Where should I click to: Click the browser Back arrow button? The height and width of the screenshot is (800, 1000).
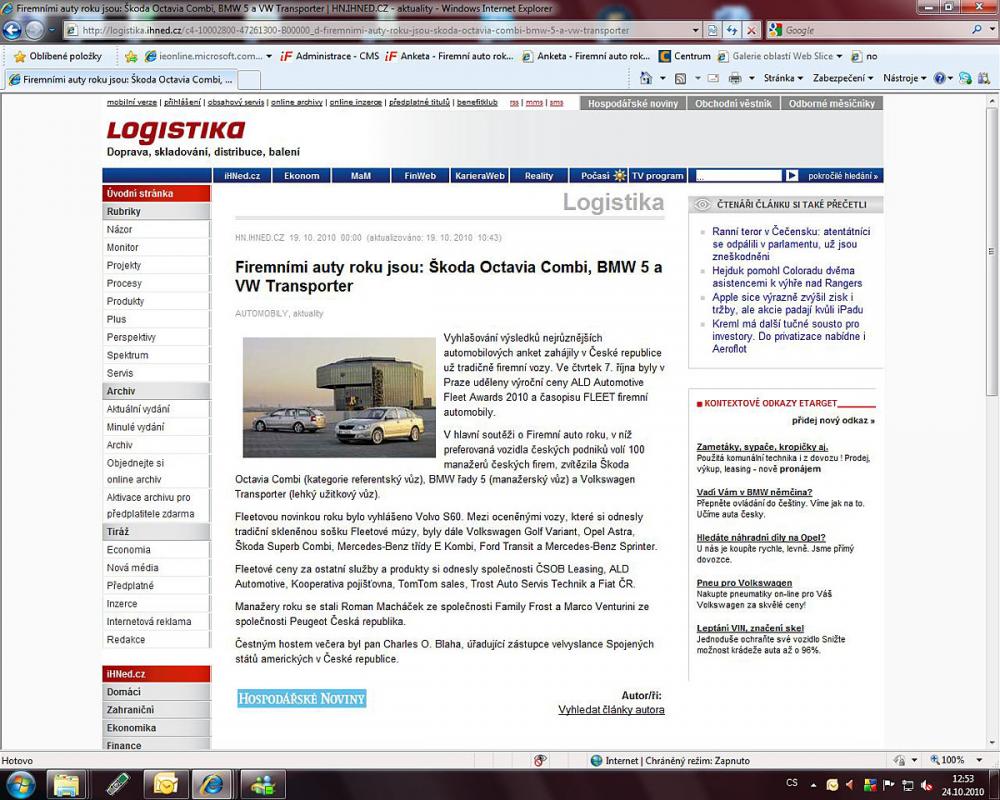coord(11,30)
